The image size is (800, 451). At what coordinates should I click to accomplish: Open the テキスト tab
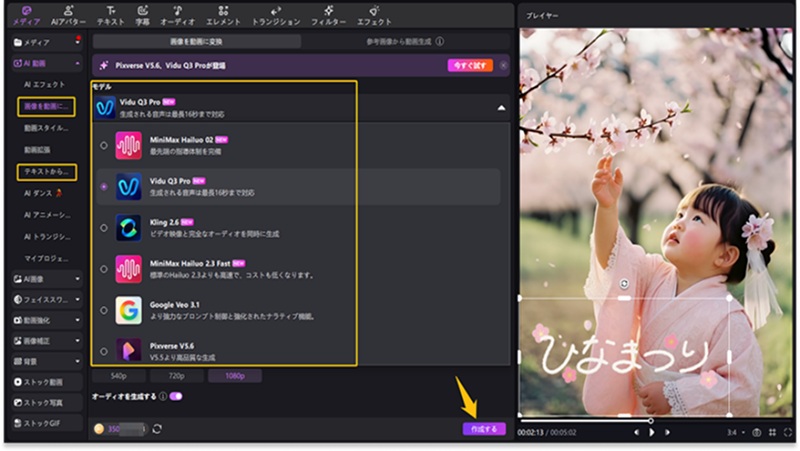tap(111, 16)
